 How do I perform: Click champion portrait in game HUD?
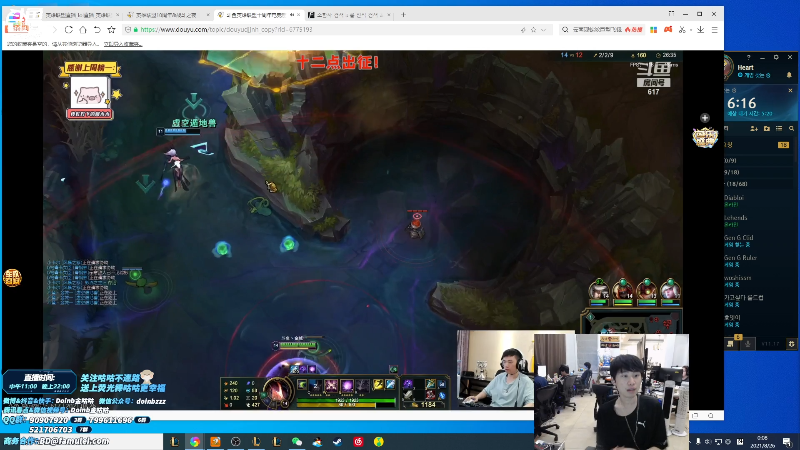[278, 391]
